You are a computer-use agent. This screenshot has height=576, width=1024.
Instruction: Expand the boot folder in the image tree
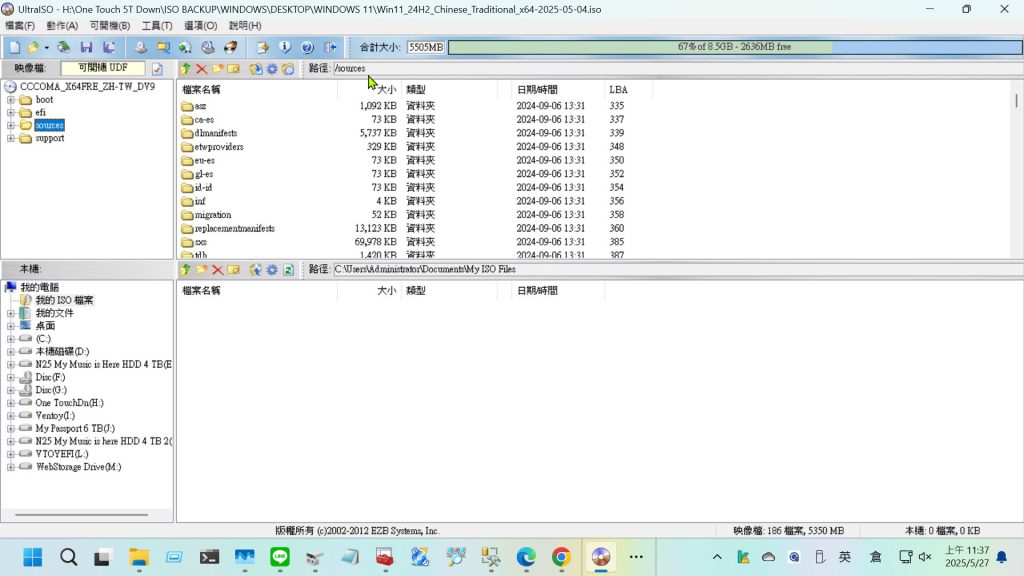[11, 100]
